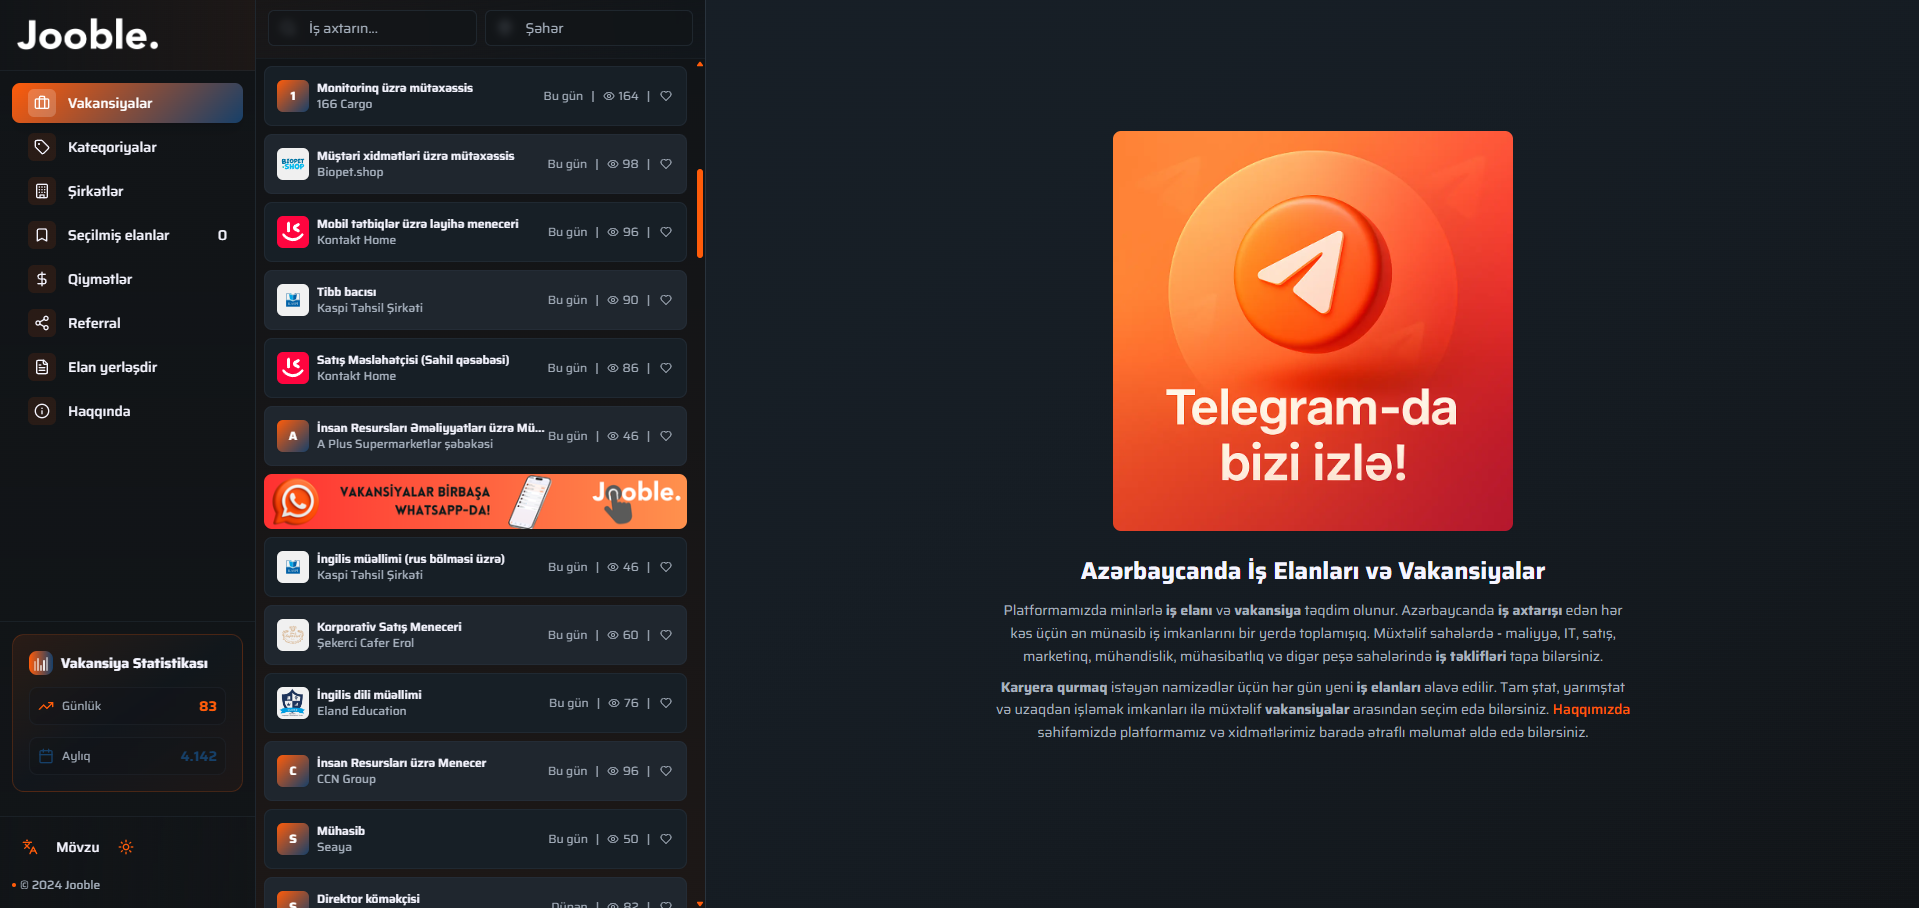Click the language translate icon at bottom
This screenshot has width=1919, height=908.
tap(30, 847)
